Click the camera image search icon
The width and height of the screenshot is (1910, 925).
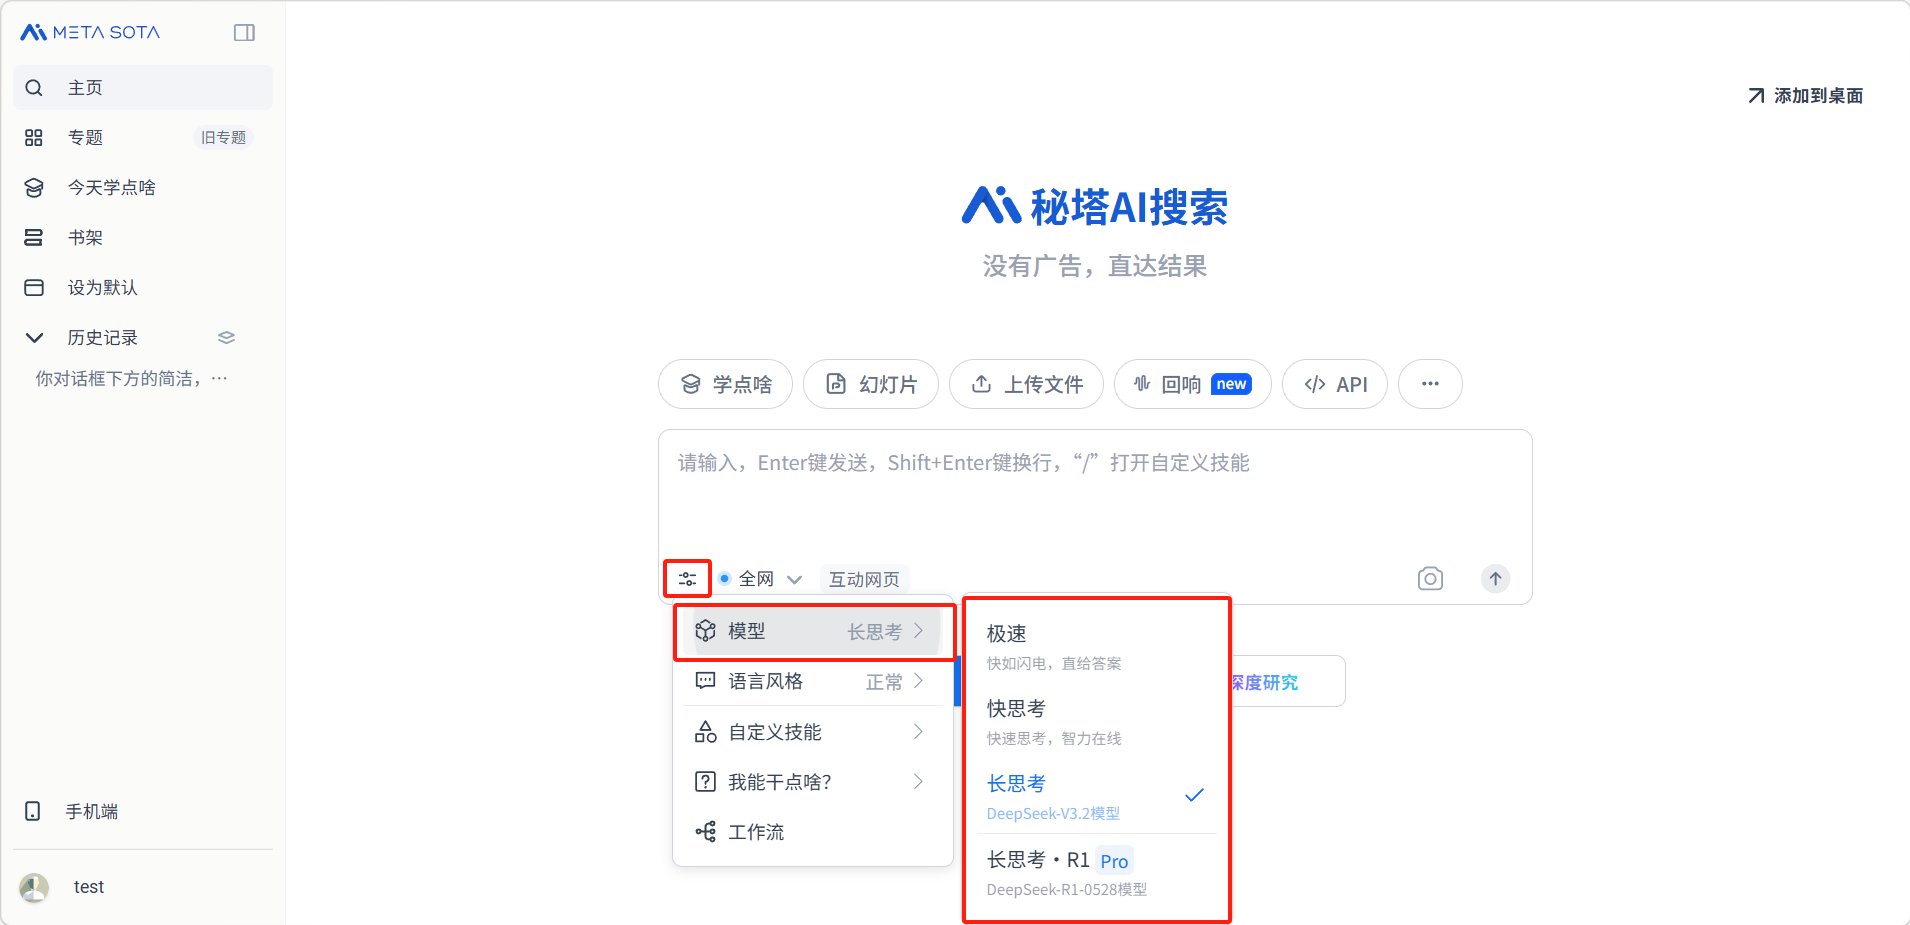[x=1430, y=579]
